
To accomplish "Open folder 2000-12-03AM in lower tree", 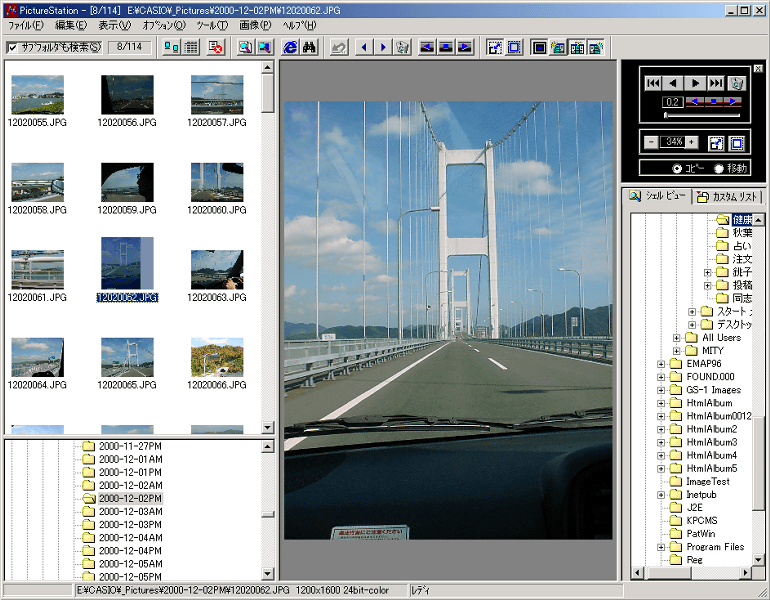I will (131, 512).
